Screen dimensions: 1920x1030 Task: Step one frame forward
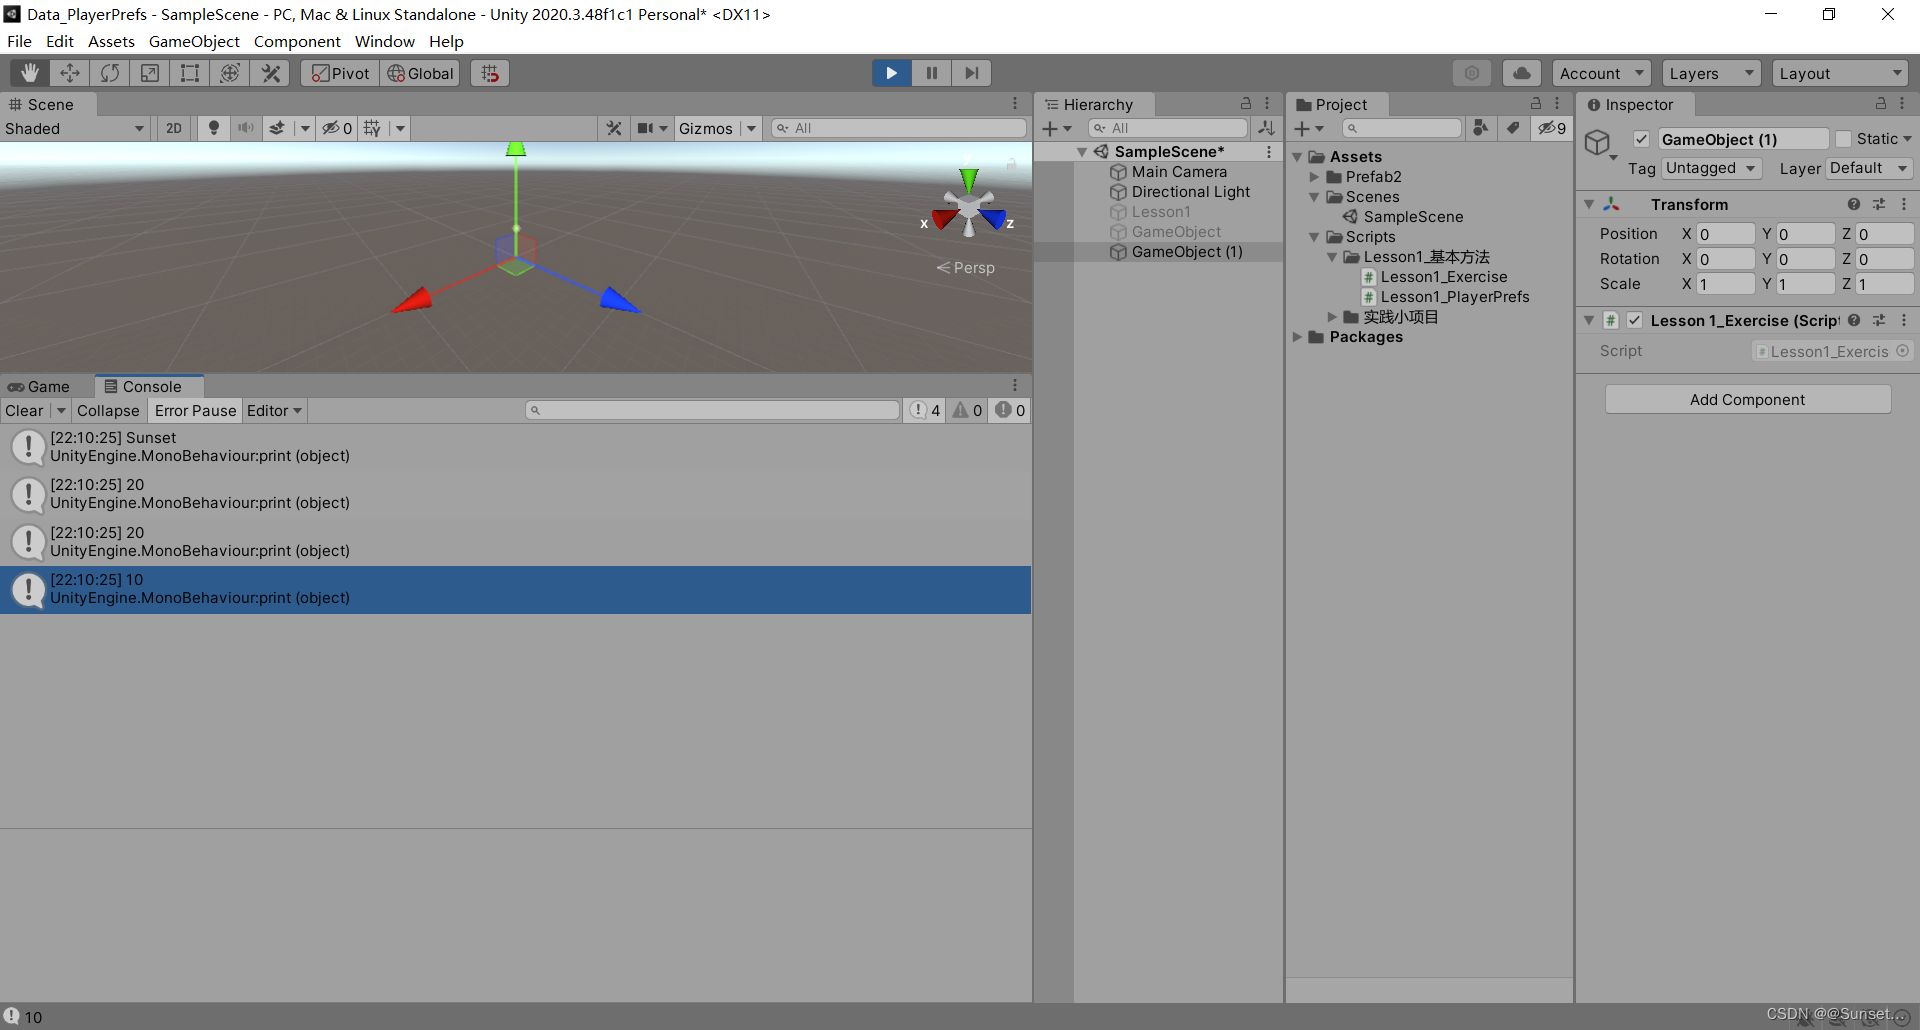(971, 73)
